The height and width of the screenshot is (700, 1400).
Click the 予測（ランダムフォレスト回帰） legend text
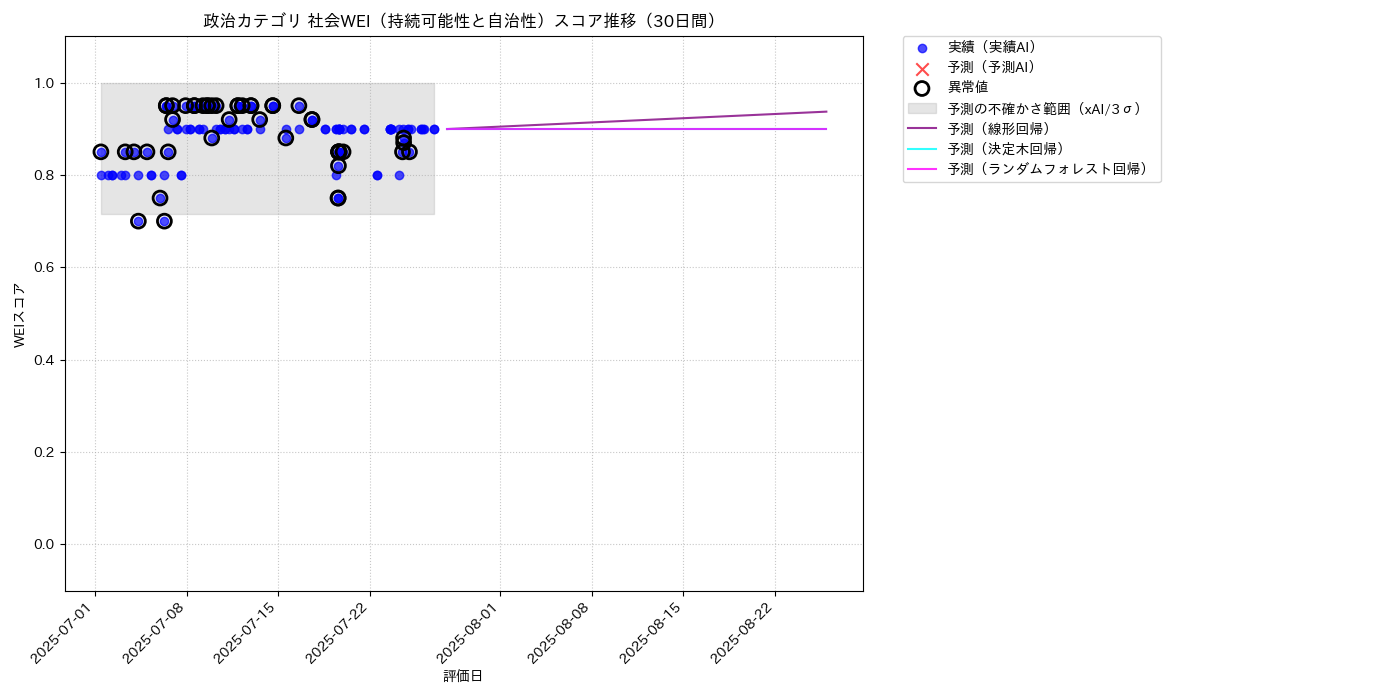(1047, 170)
